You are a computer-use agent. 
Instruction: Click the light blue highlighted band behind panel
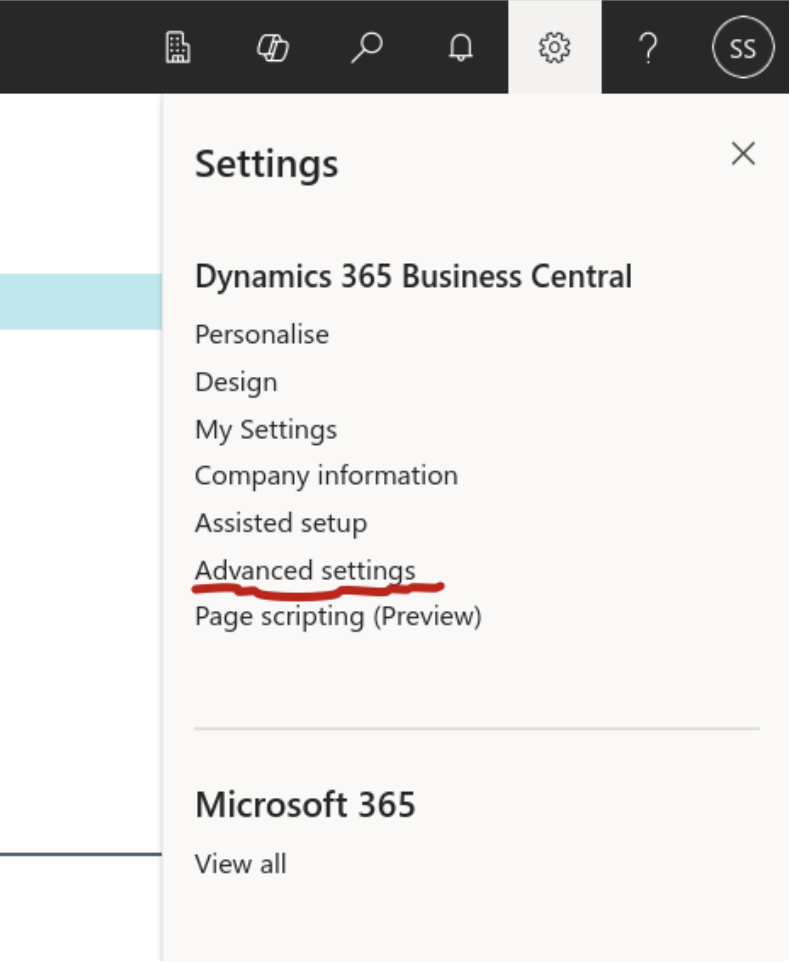pyautogui.click(x=81, y=302)
